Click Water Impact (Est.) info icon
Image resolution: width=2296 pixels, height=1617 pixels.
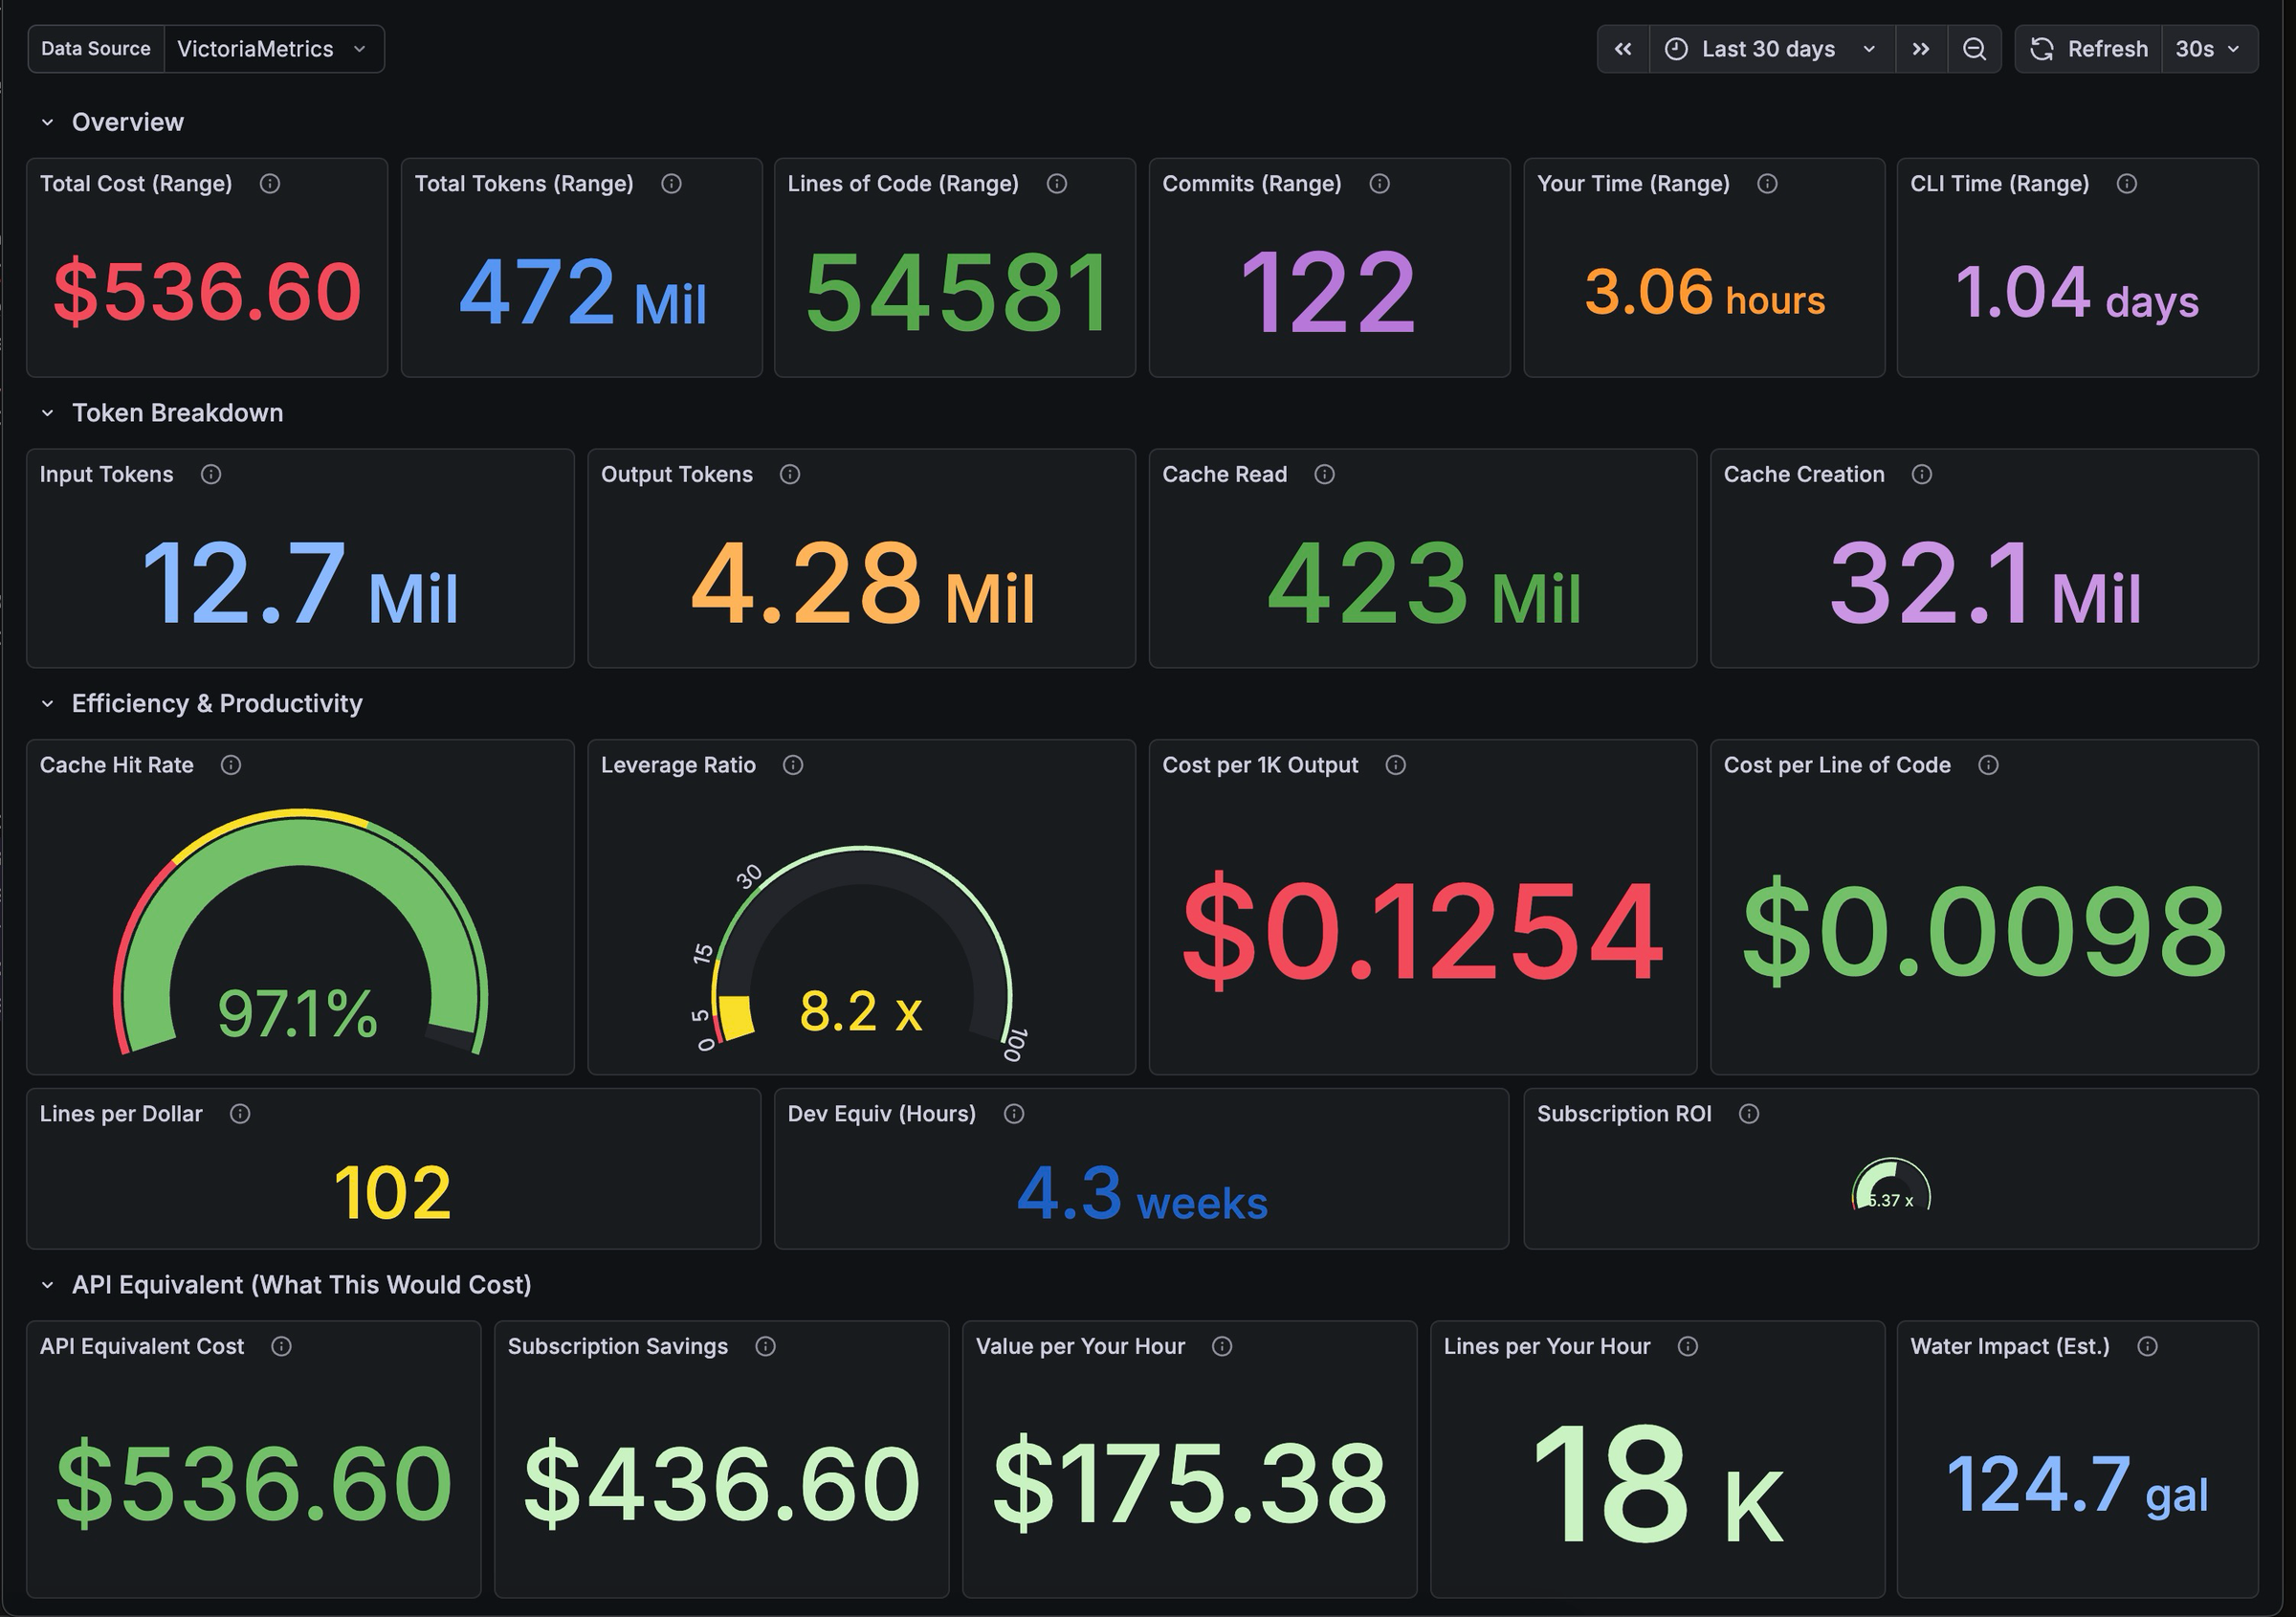pos(2147,1347)
